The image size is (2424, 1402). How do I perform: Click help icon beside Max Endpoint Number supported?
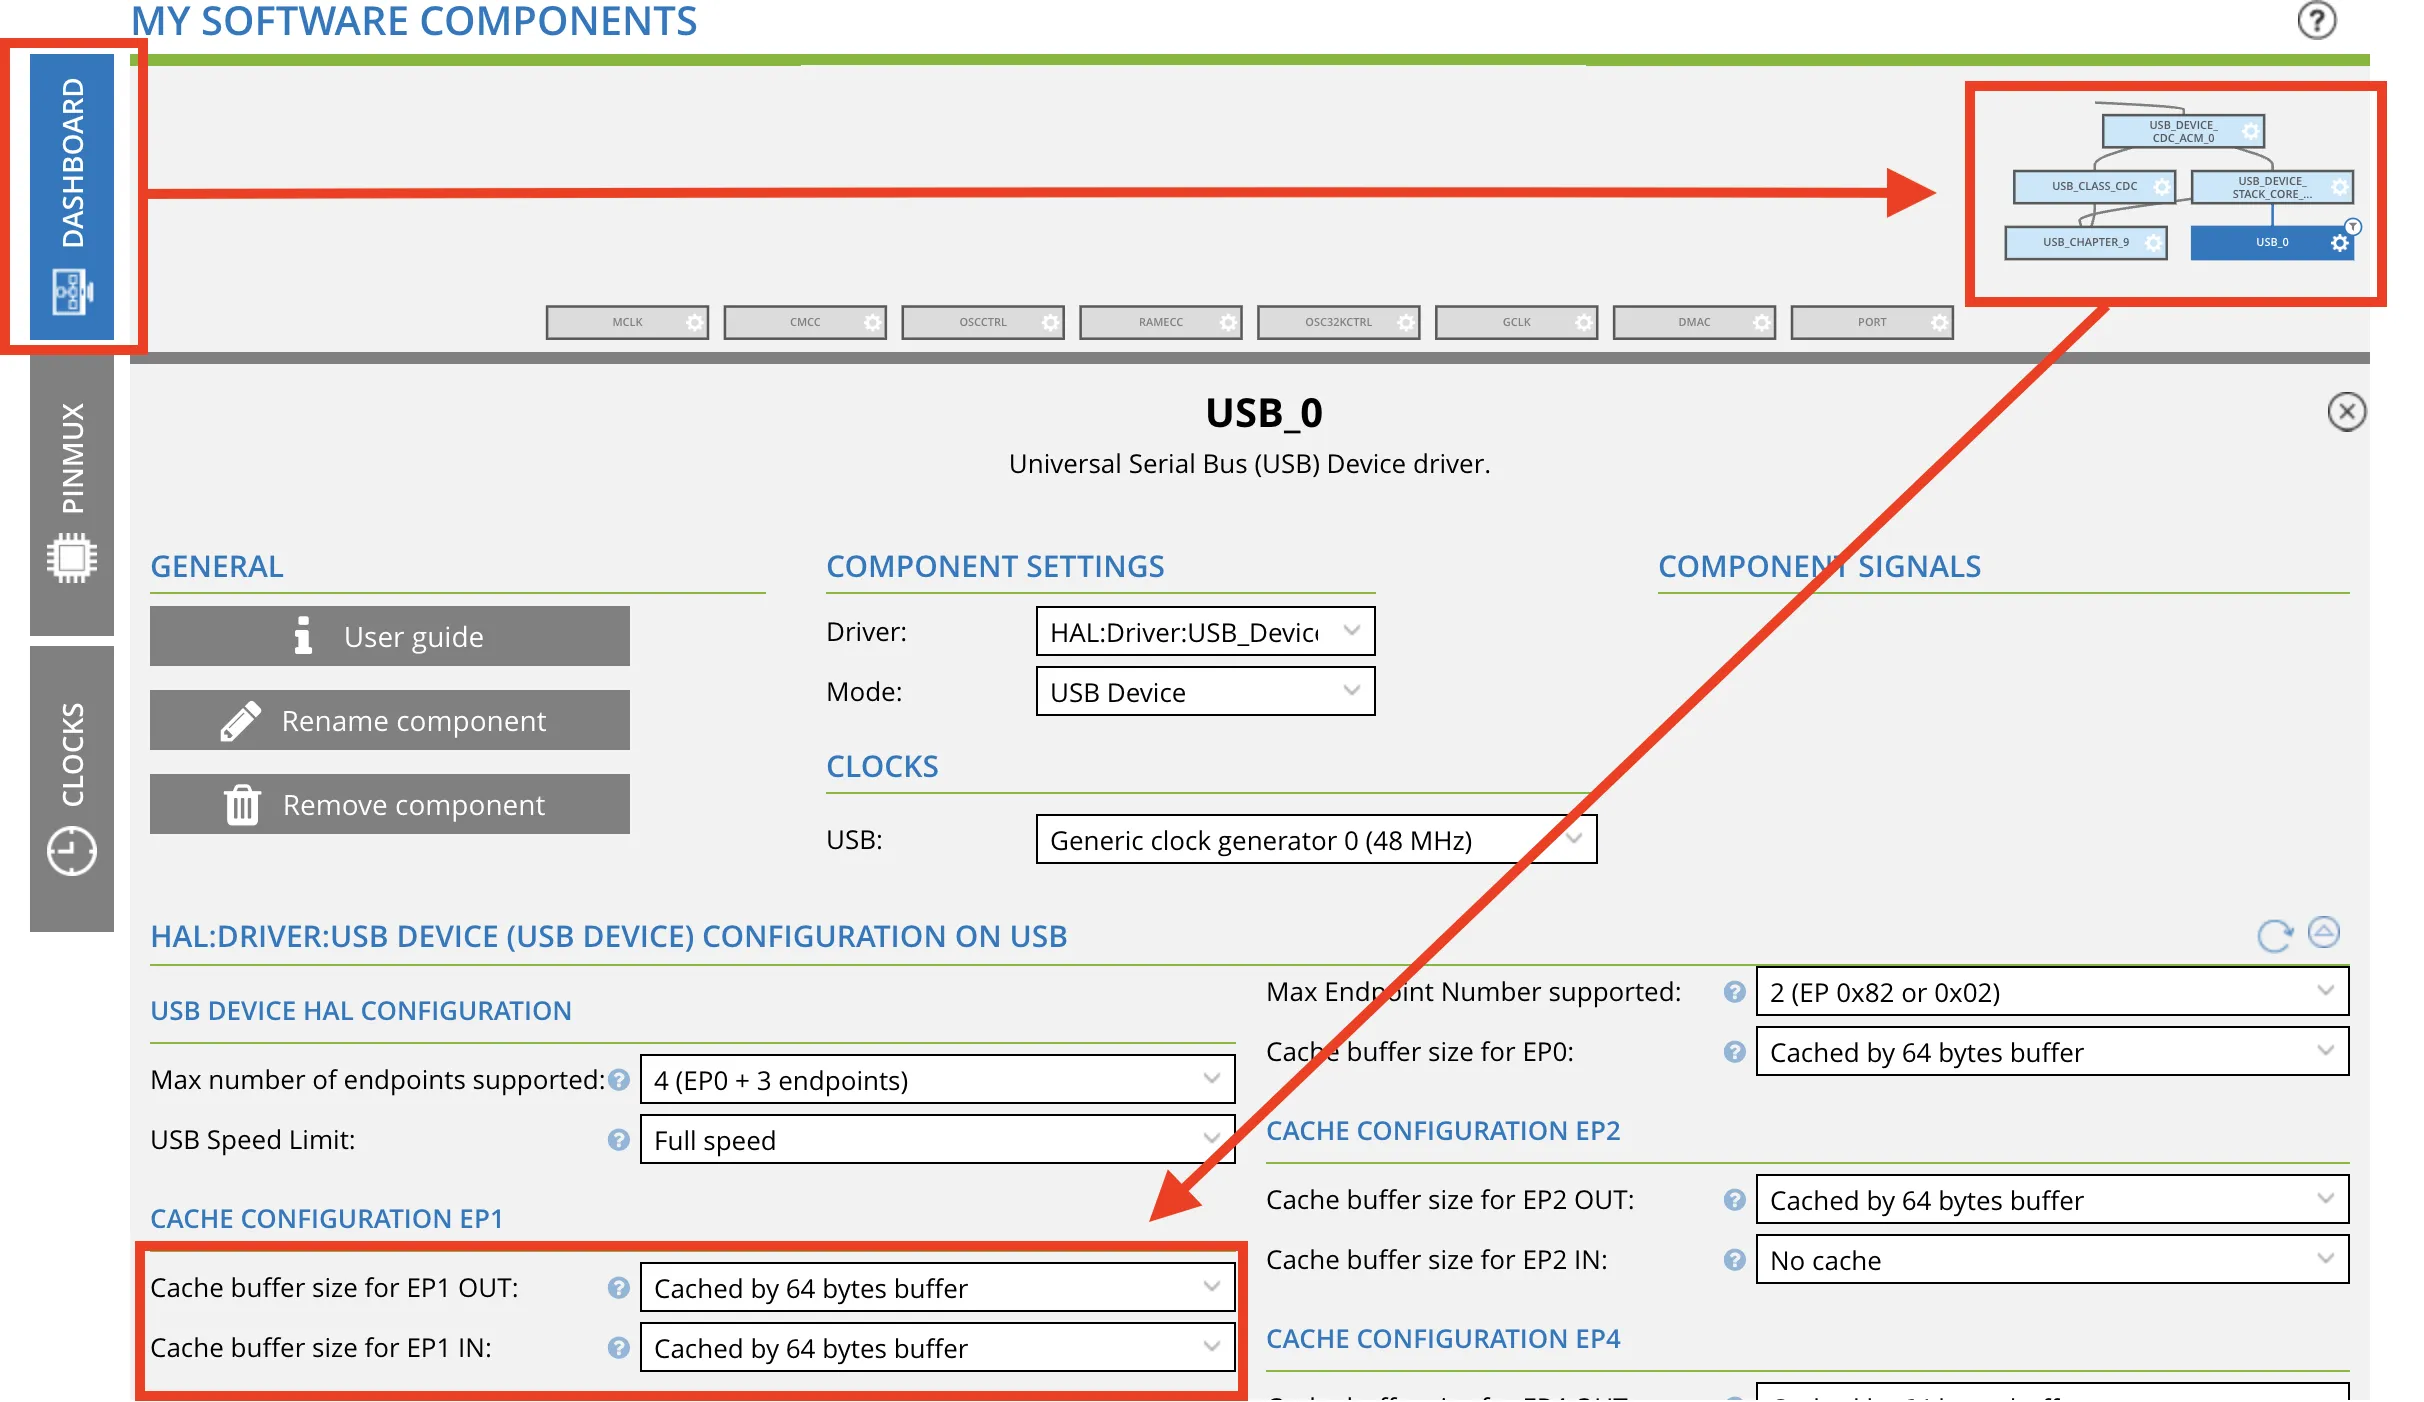pyautogui.click(x=1734, y=992)
